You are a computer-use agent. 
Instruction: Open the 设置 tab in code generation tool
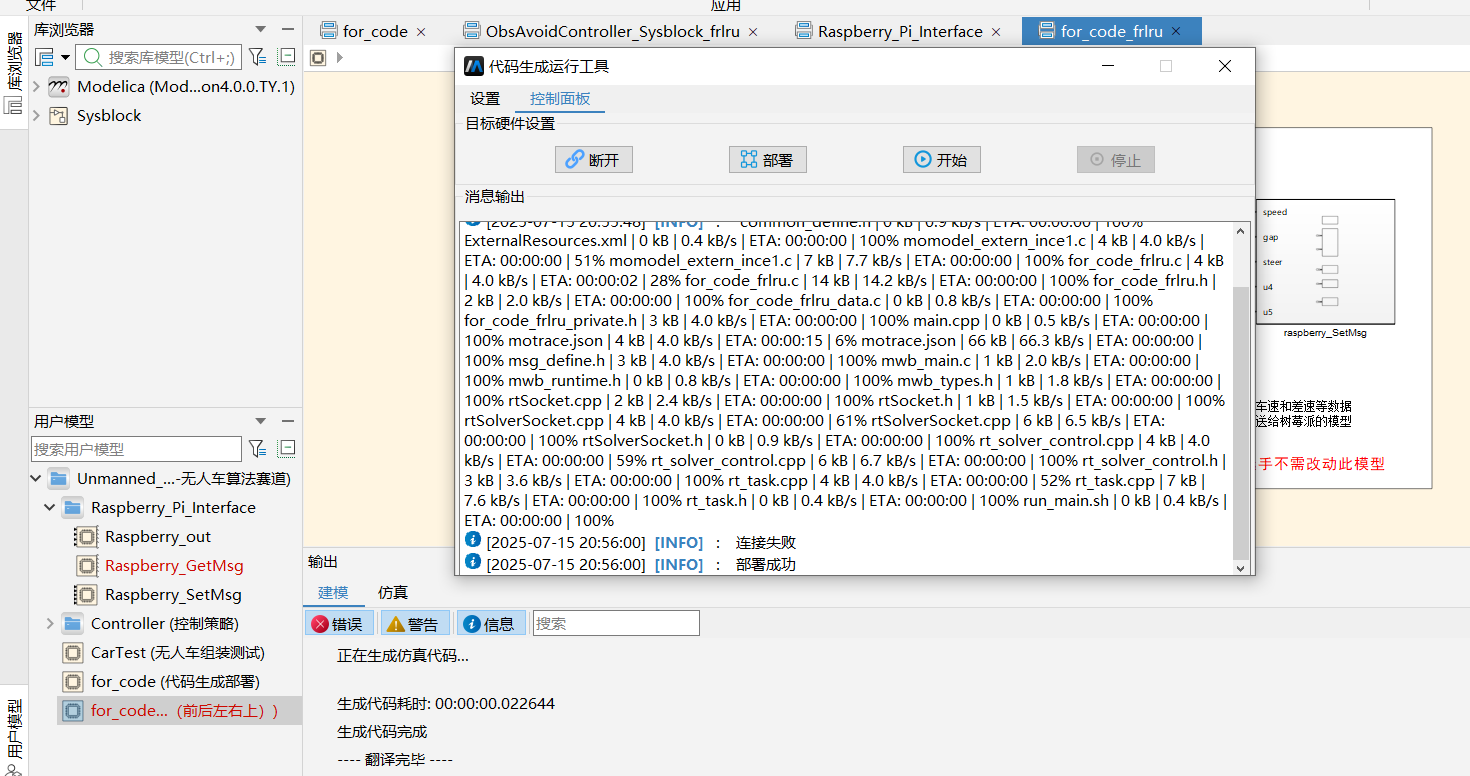coord(485,99)
